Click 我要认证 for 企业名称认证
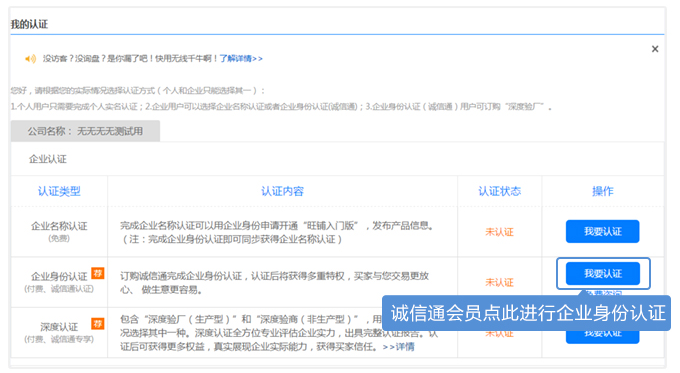Screen dimensions: 680x373 pos(602,231)
